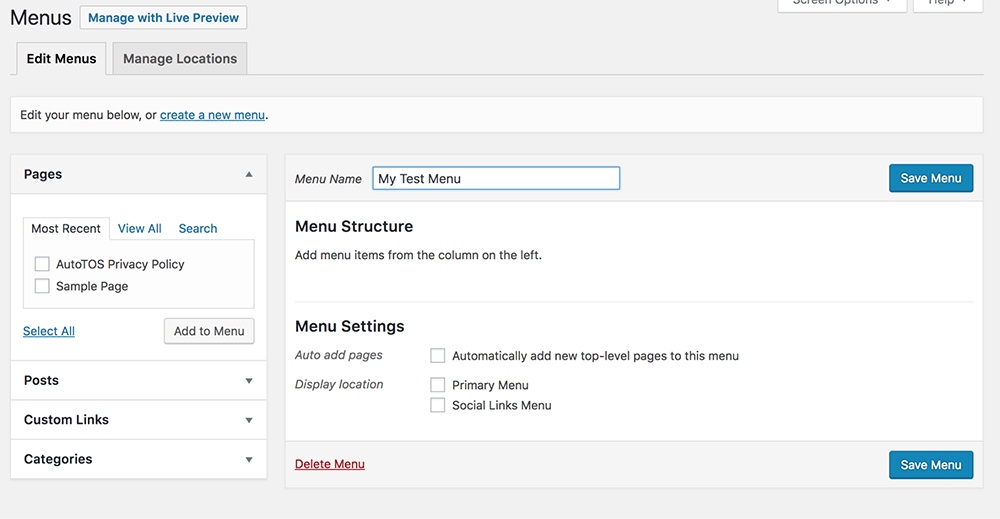This screenshot has width=1000, height=519.
Task: Enable automatically add new top-level pages
Action: point(437,355)
